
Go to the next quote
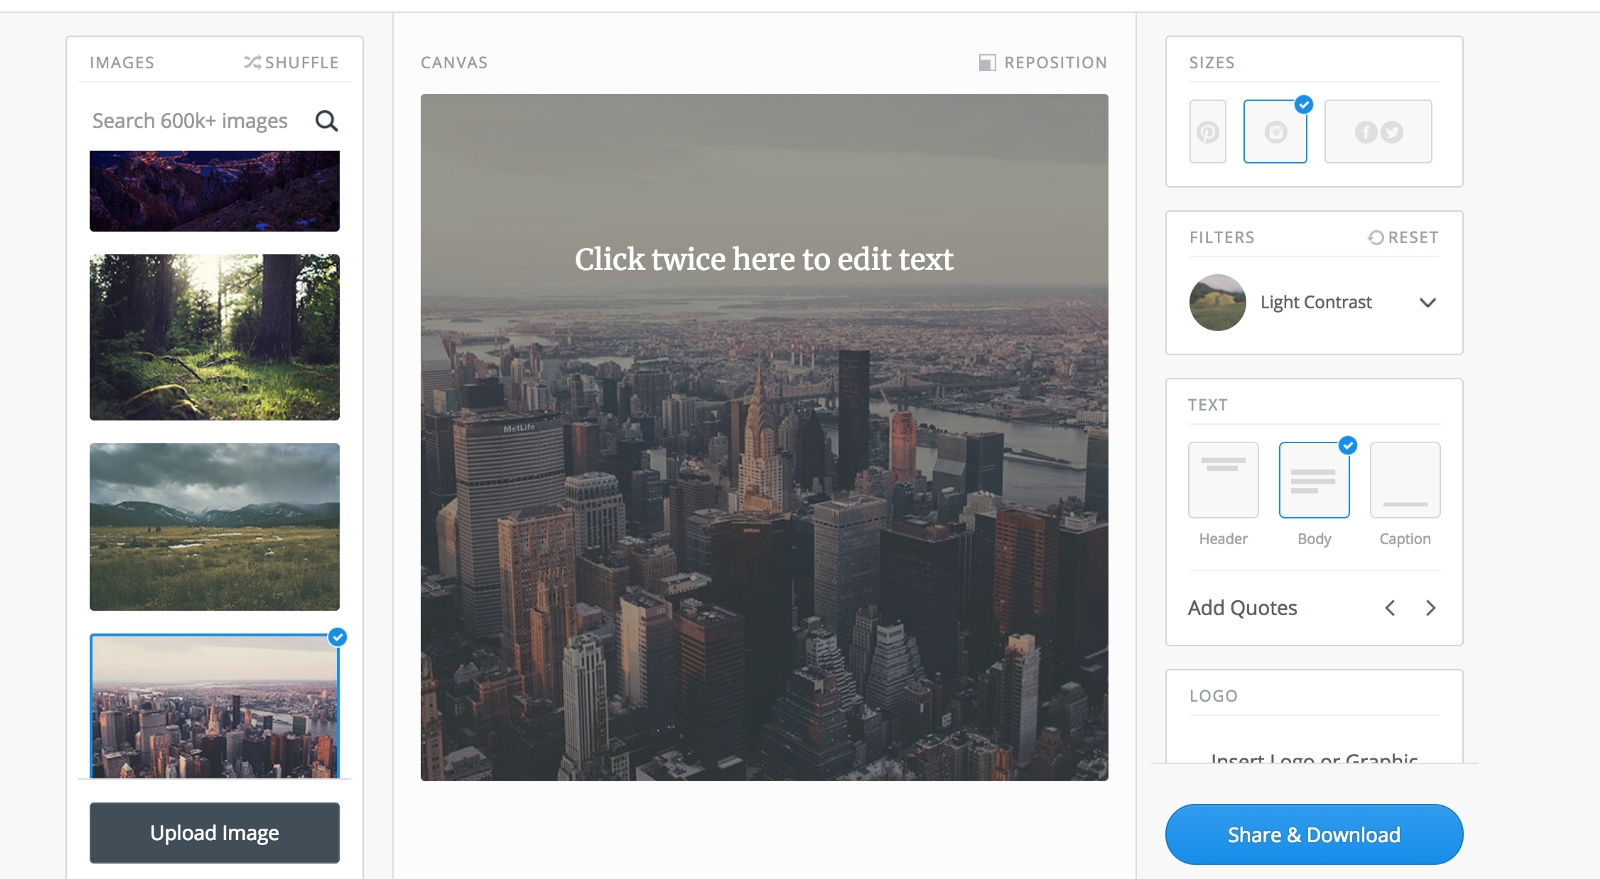[x=1431, y=608]
